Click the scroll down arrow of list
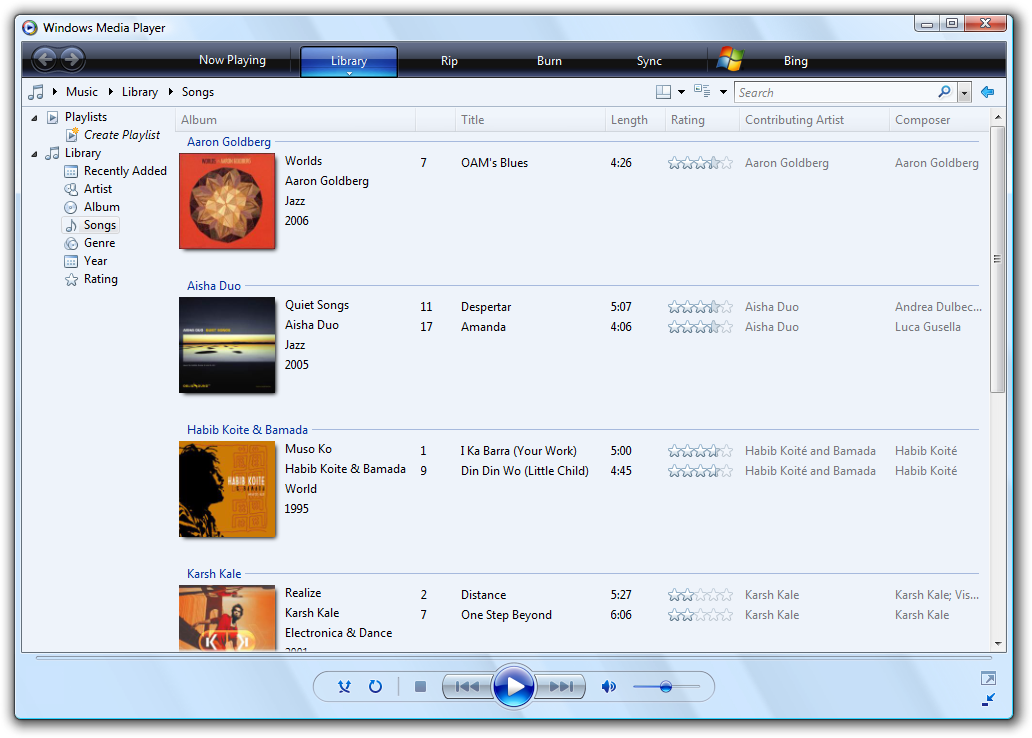The image size is (1032, 738). click(998, 644)
